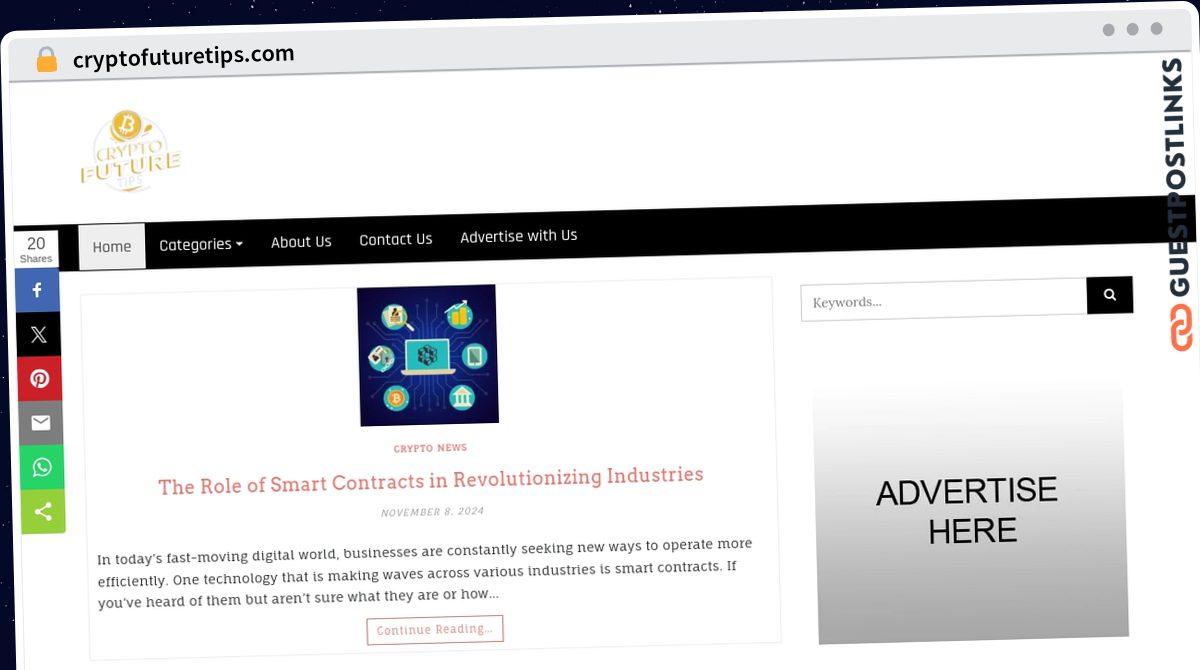The width and height of the screenshot is (1200, 670).
Task: Click the Crypto Future Tips logo
Action: [132, 153]
